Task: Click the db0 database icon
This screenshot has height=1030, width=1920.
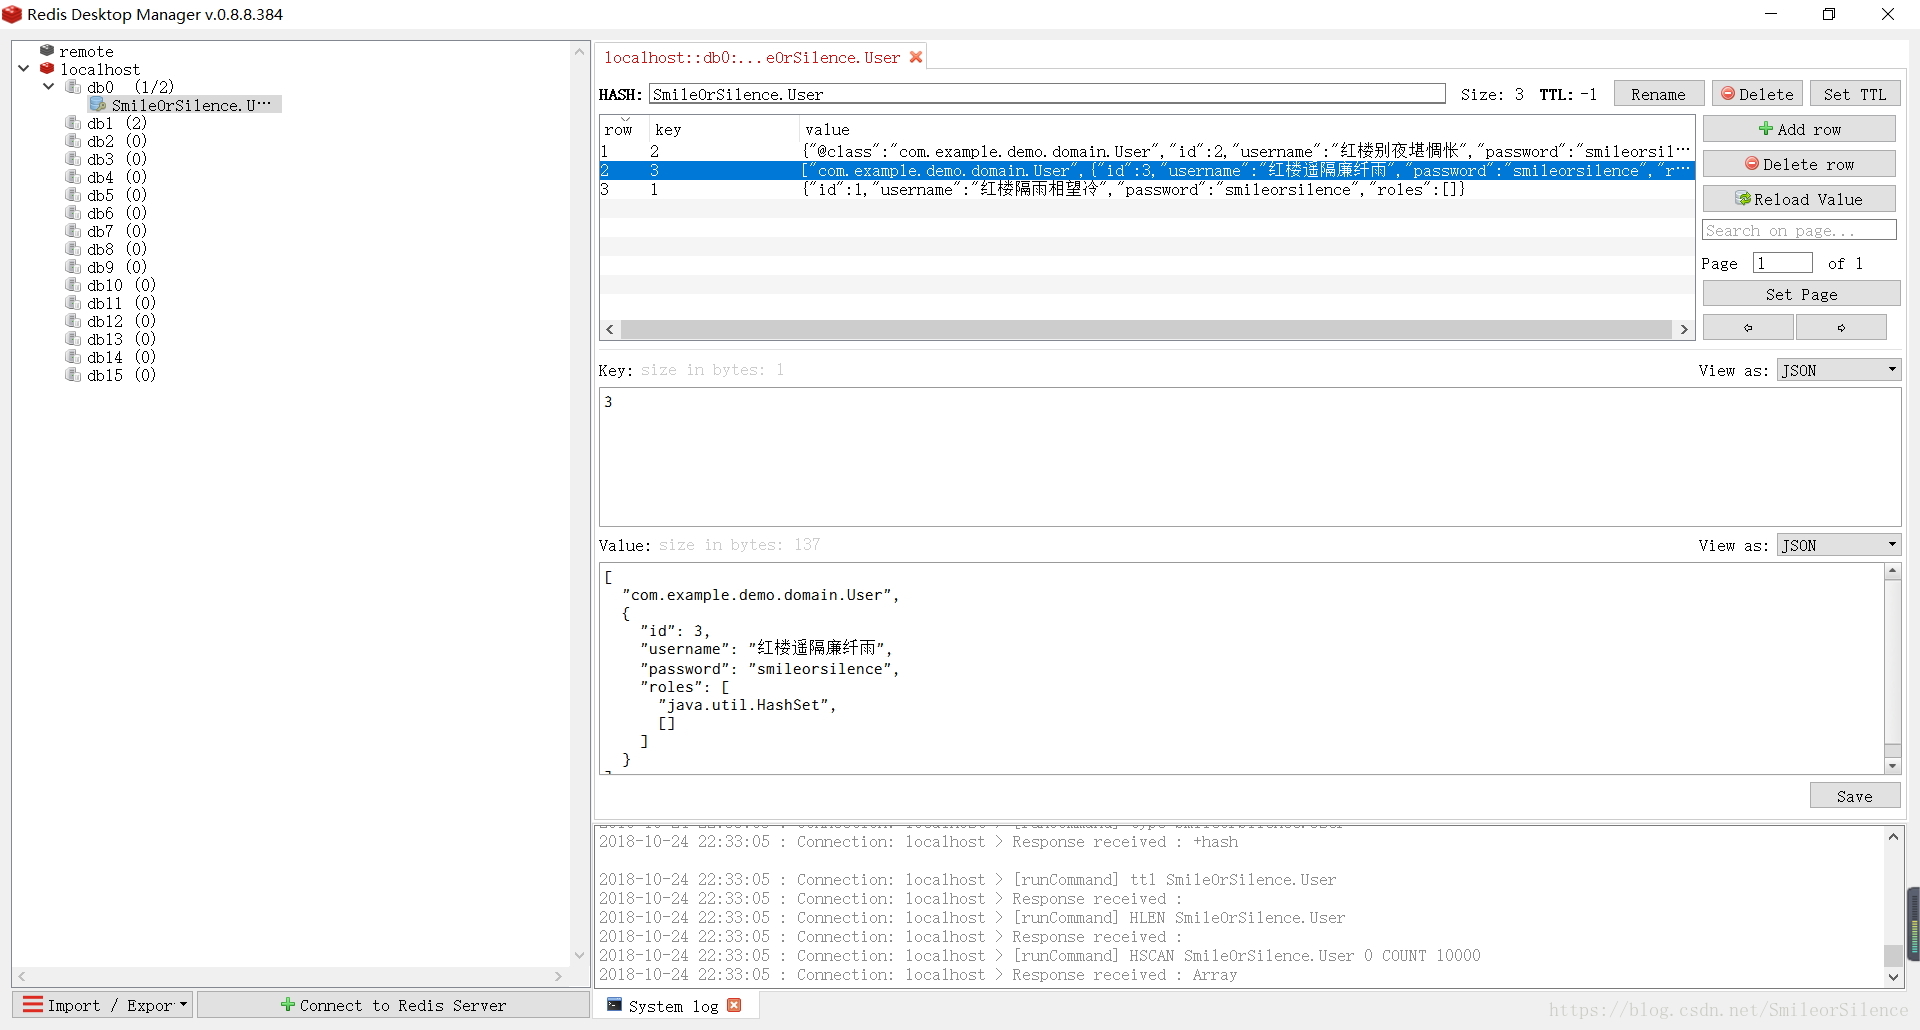Action: [73, 87]
